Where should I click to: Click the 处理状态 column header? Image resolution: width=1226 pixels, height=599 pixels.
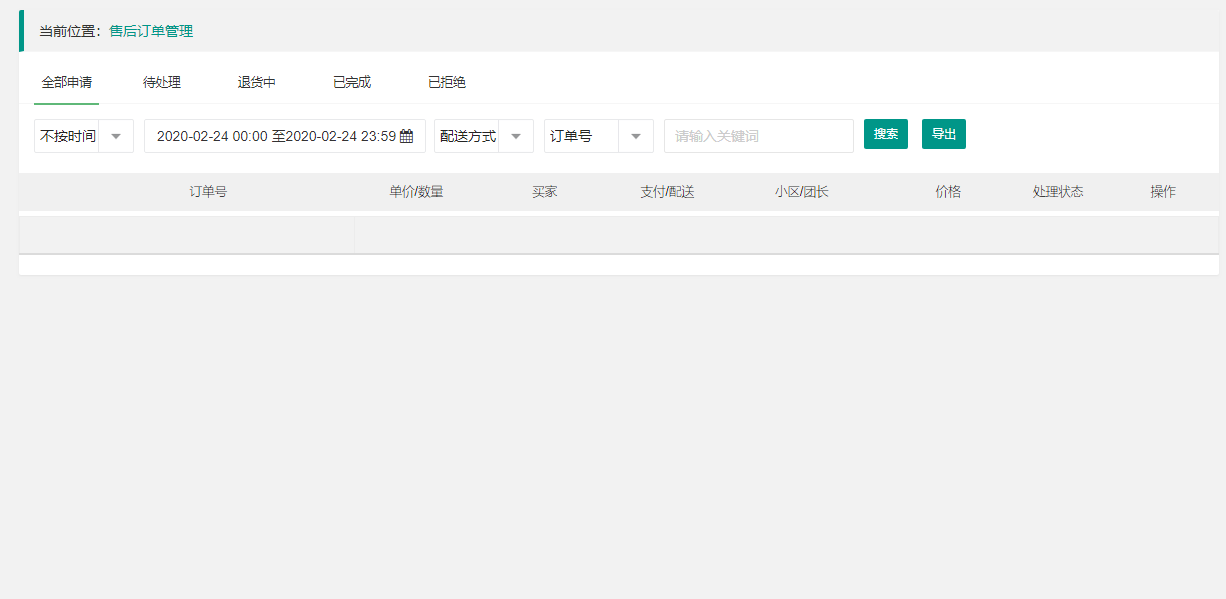pos(1058,192)
